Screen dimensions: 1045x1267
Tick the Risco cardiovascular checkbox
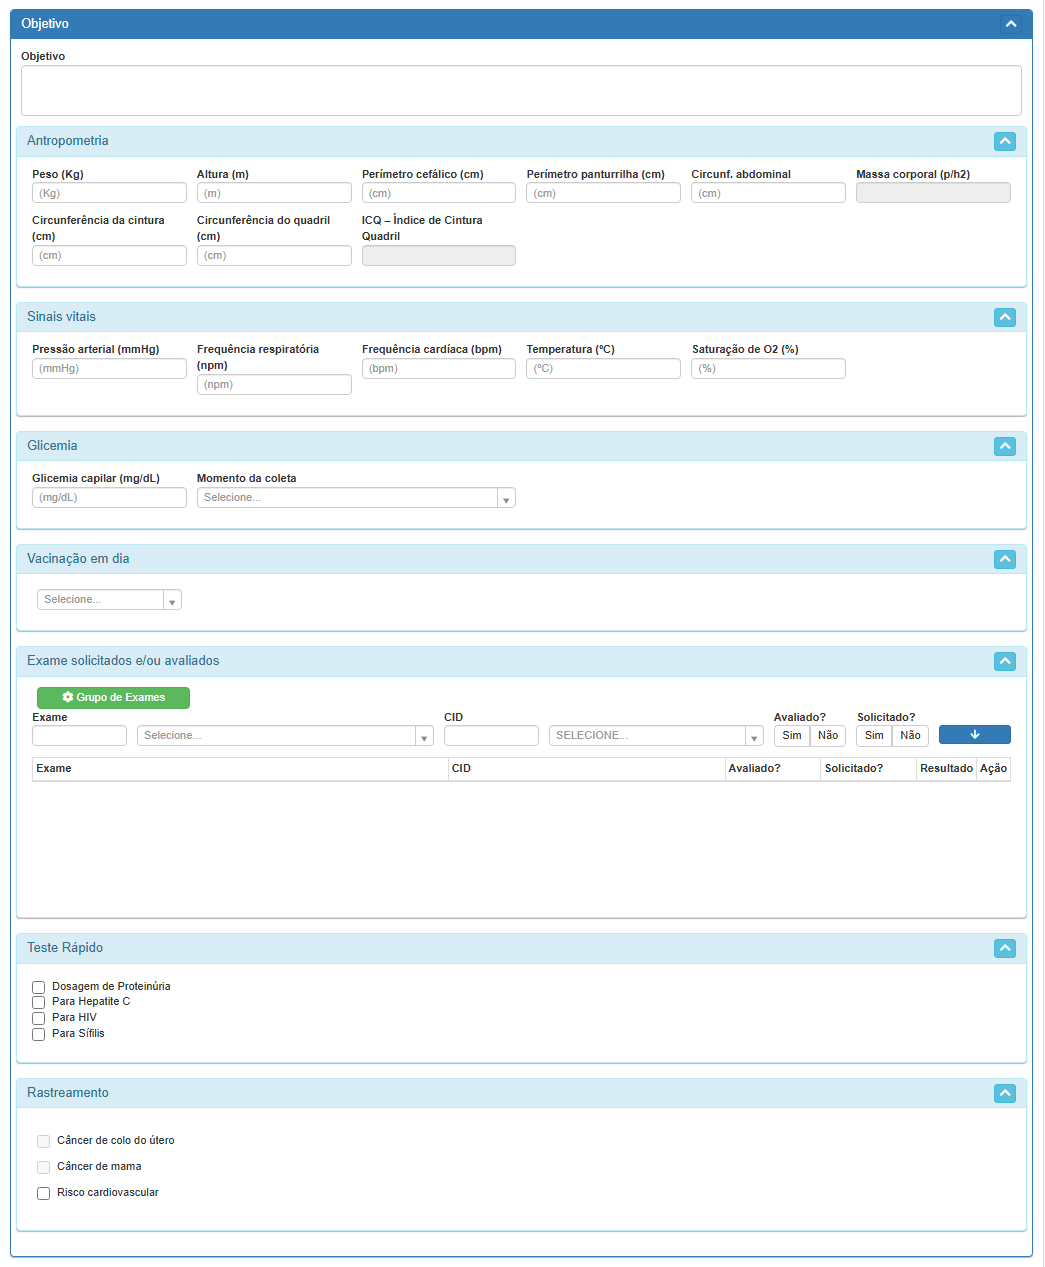point(44,1193)
